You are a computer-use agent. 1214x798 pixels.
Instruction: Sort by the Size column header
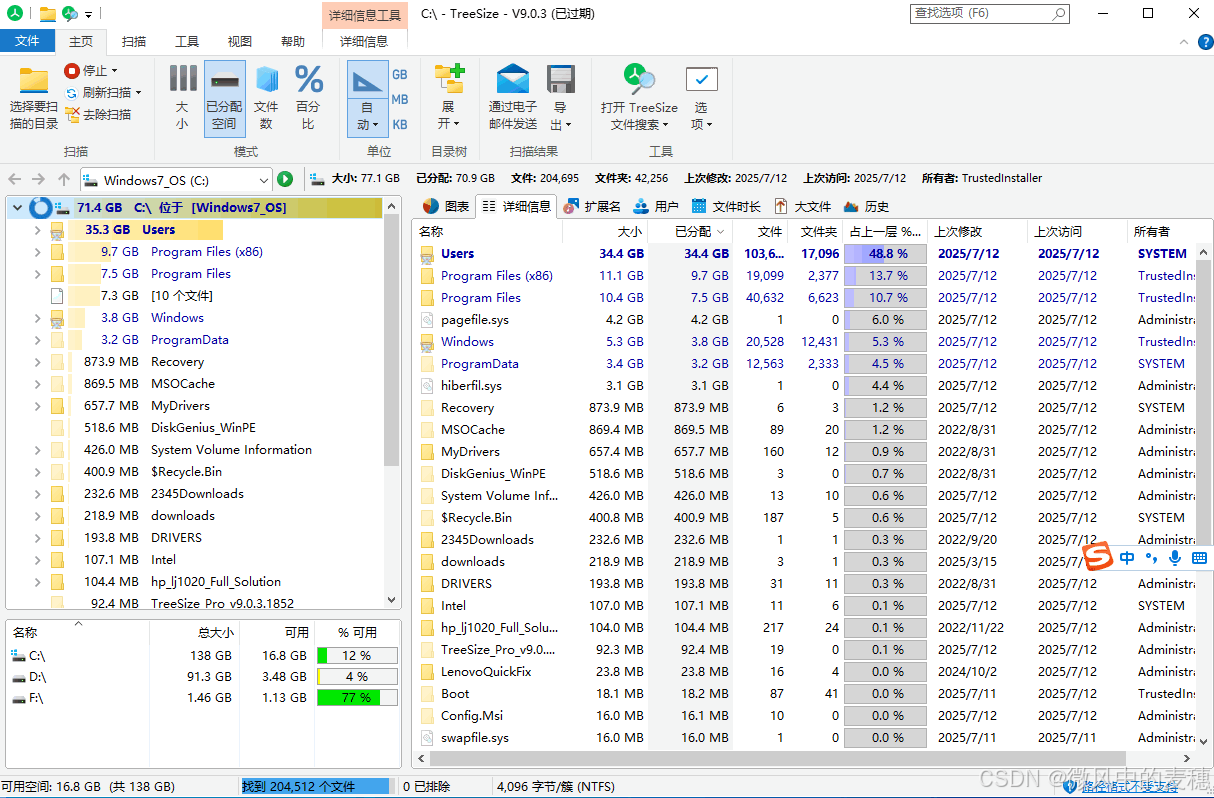[605, 231]
